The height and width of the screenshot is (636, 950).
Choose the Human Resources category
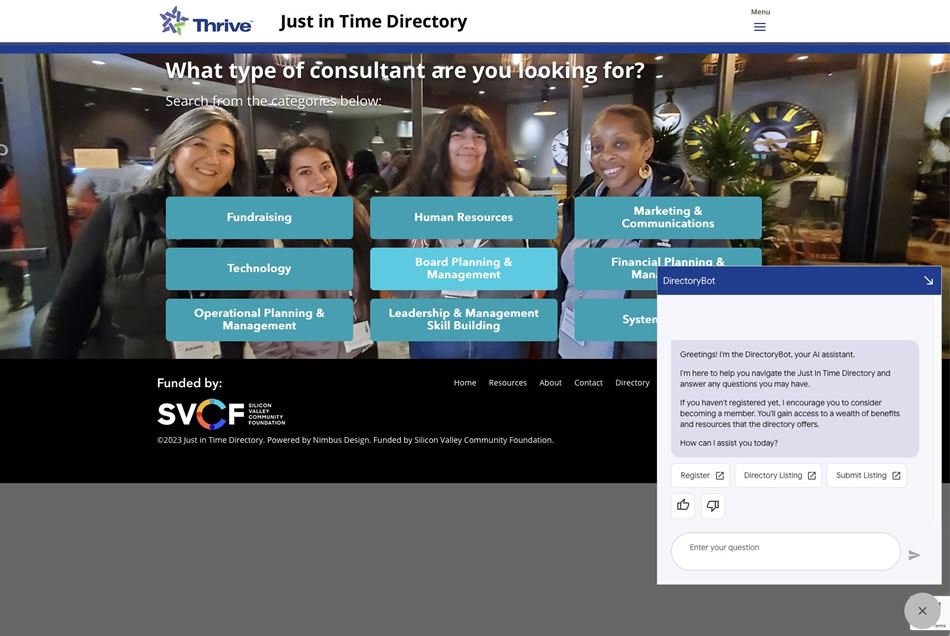(463, 217)
